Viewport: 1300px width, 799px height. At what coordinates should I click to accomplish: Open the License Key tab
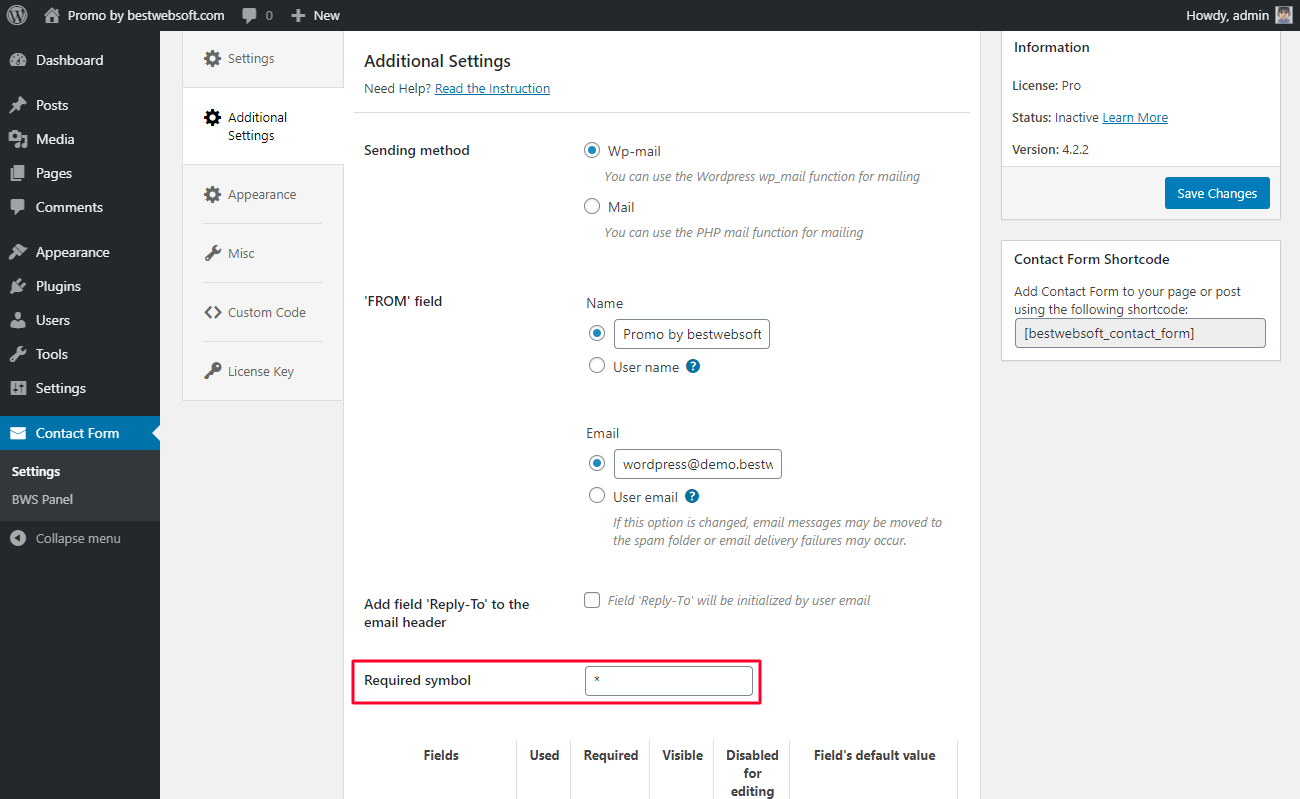pos(263,371)
